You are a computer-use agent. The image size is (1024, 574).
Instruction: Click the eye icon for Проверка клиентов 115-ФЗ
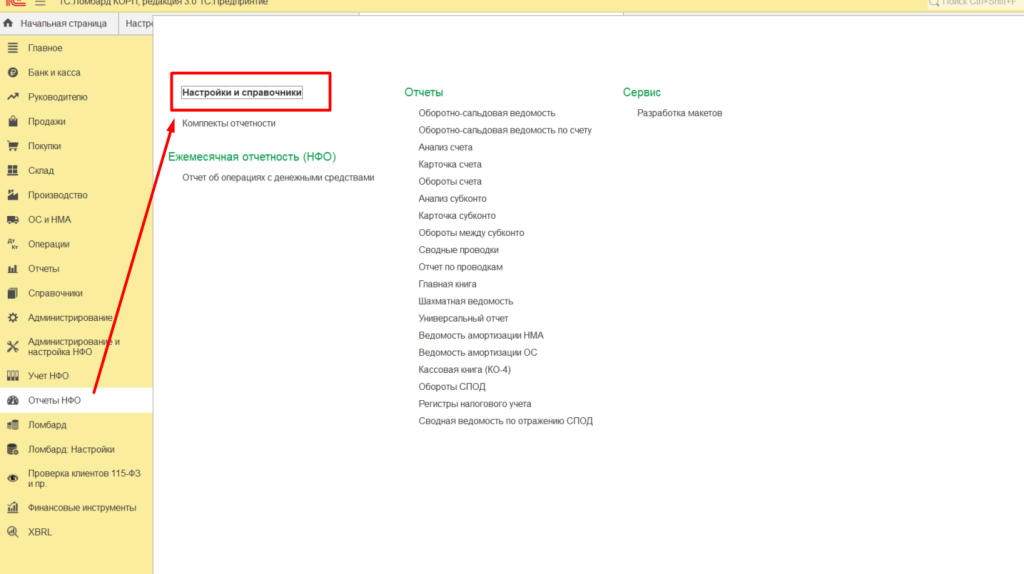(13, 478)
